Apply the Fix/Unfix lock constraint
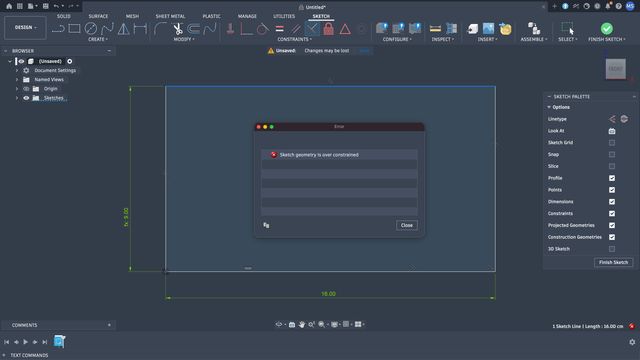Screen dimensions: 640x360 click(329, 29)
